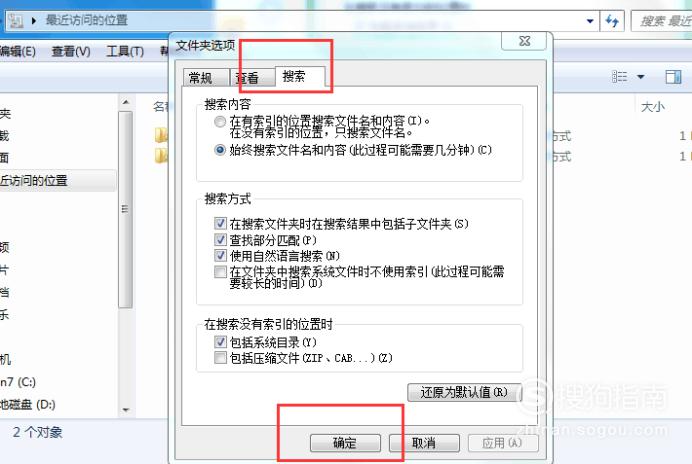Click the second folder icon in file list

pyautogui.click(x=162, y=156)
